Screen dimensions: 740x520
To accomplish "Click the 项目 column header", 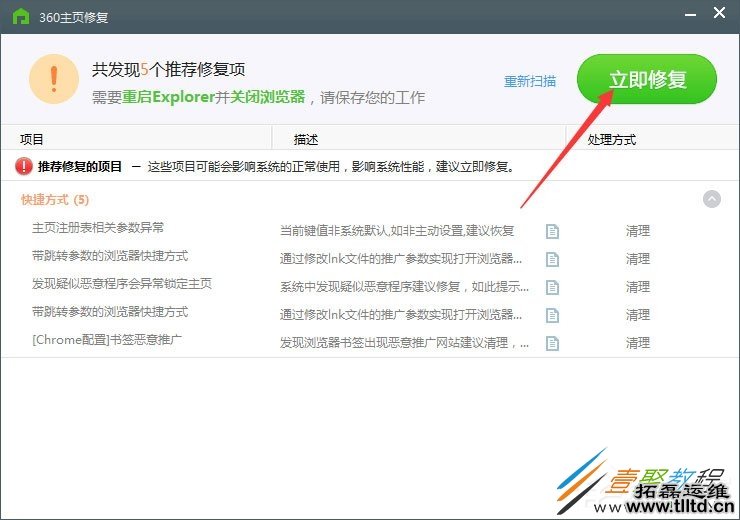I will coord(32,139).
